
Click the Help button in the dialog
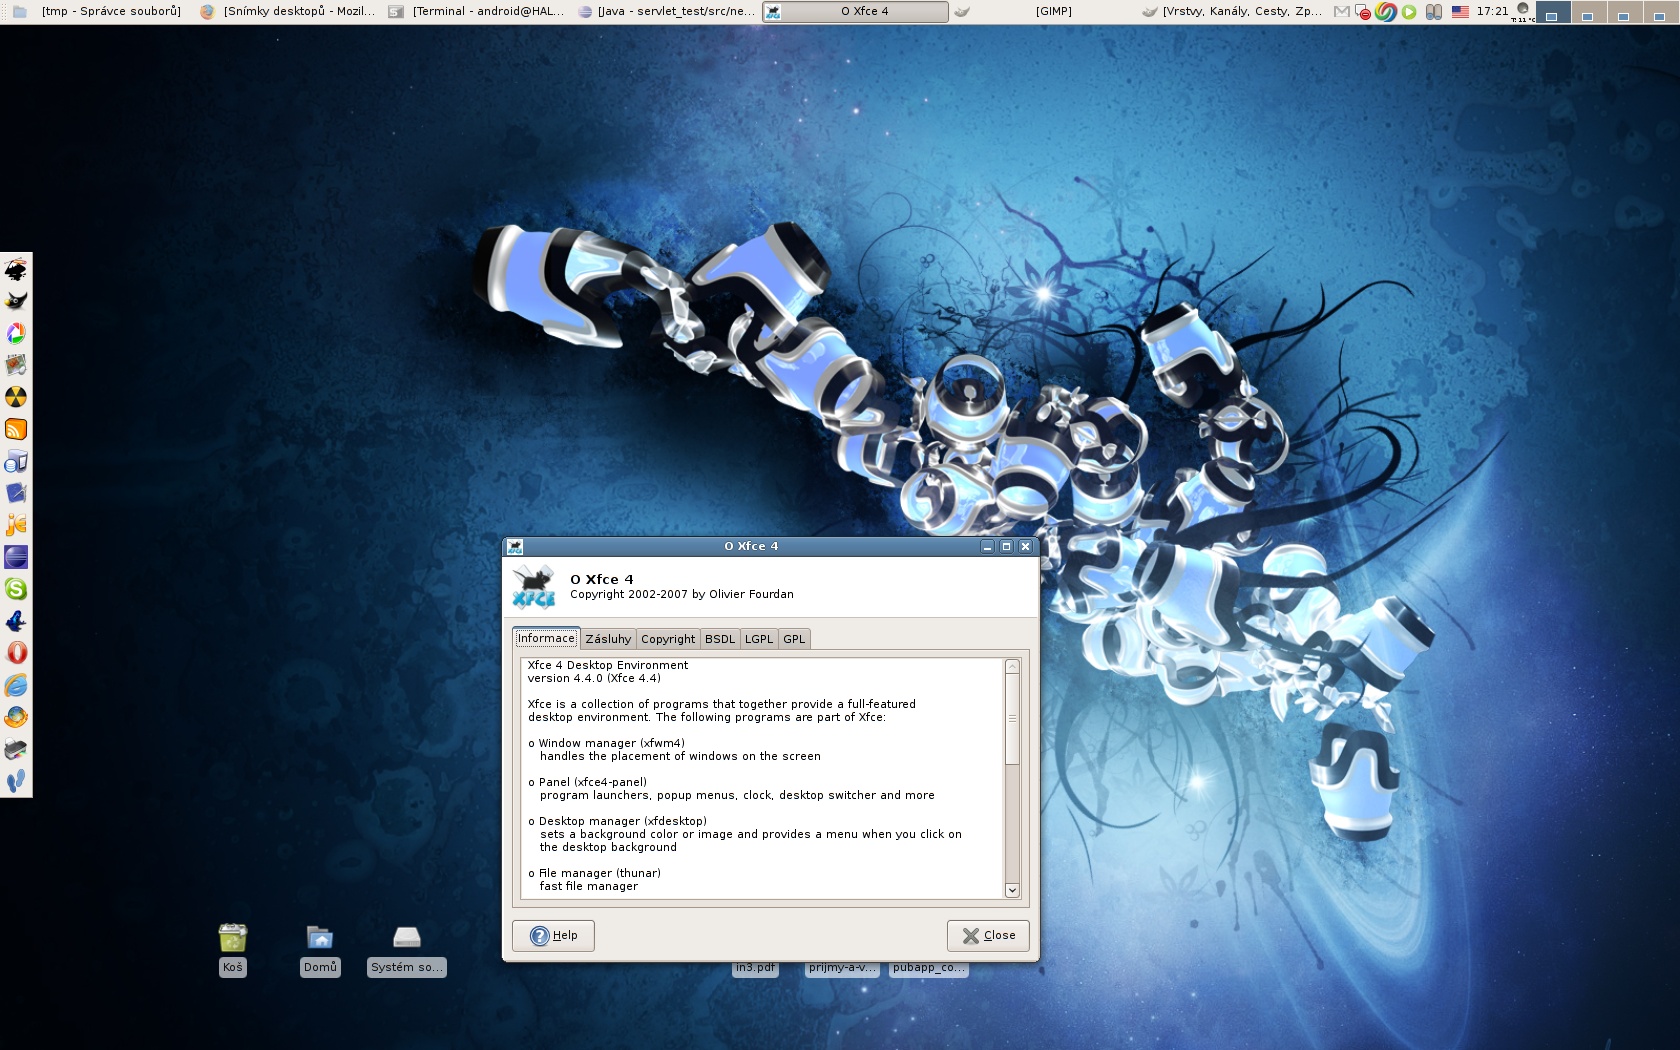[553, 935]
